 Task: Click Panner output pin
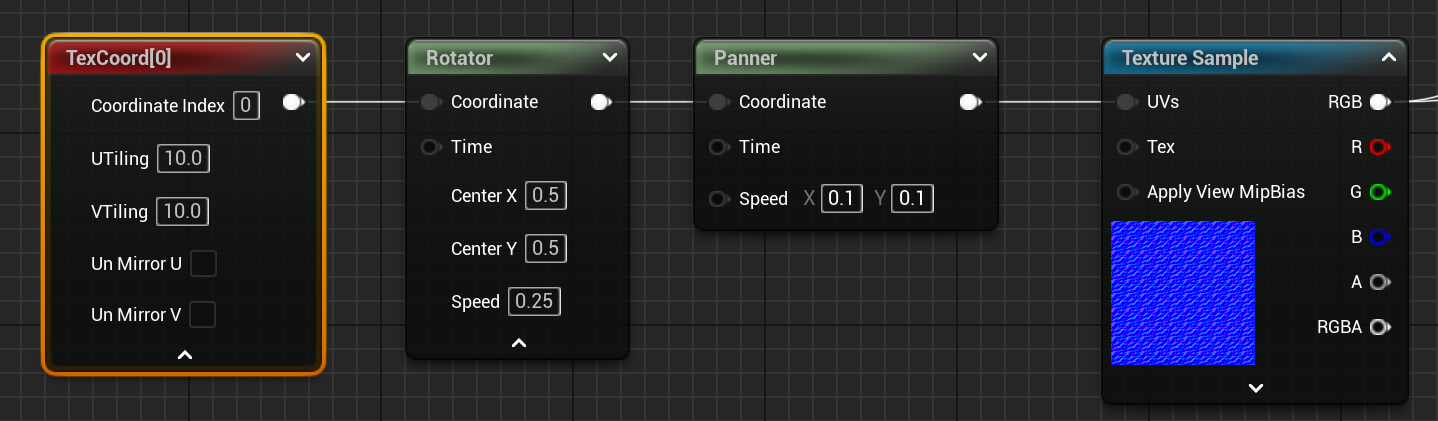pos(969,102)
